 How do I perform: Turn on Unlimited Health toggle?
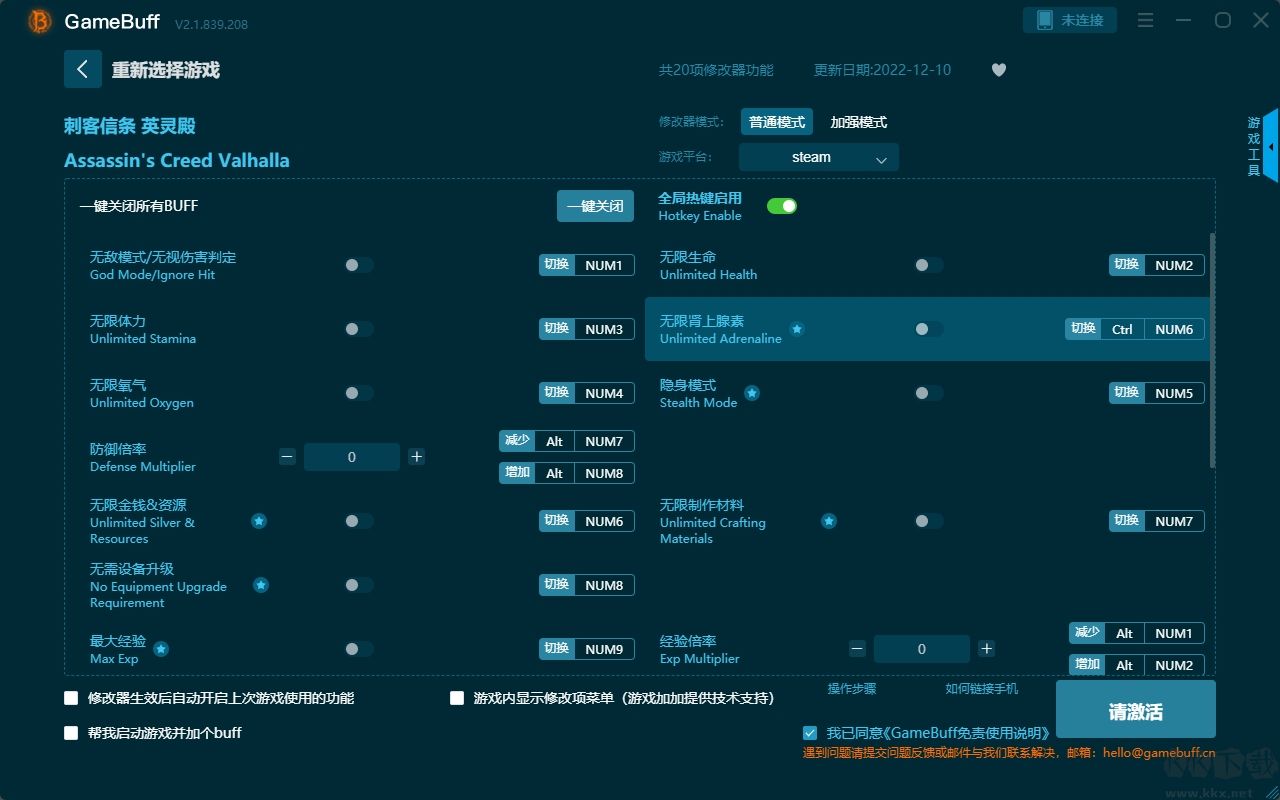[x=929, y=265]
